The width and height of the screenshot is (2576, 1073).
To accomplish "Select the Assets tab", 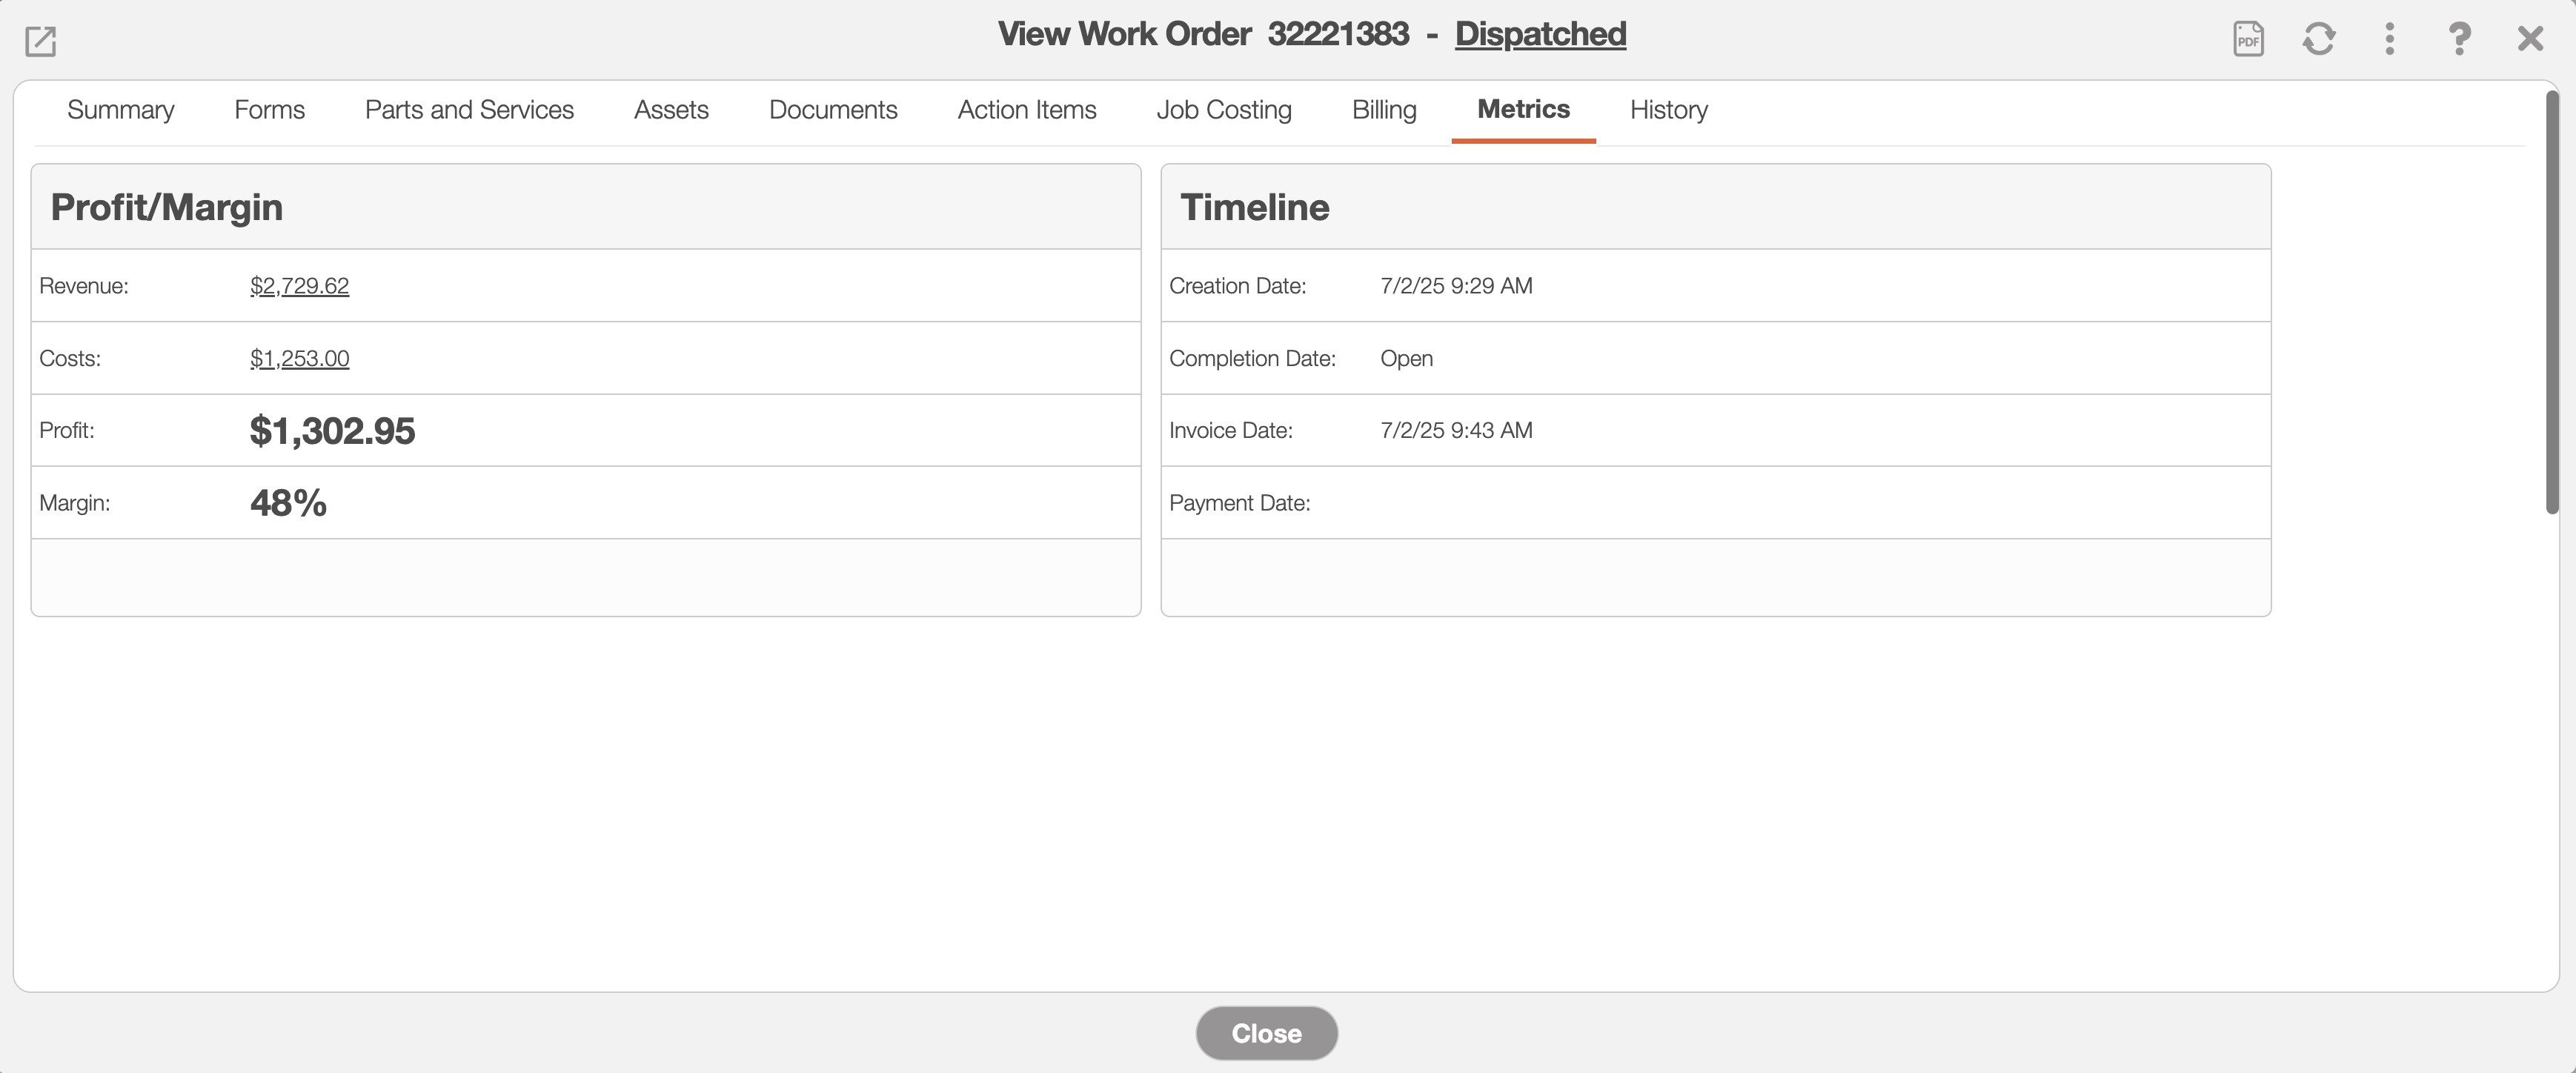I will click(x=671, y=110).
